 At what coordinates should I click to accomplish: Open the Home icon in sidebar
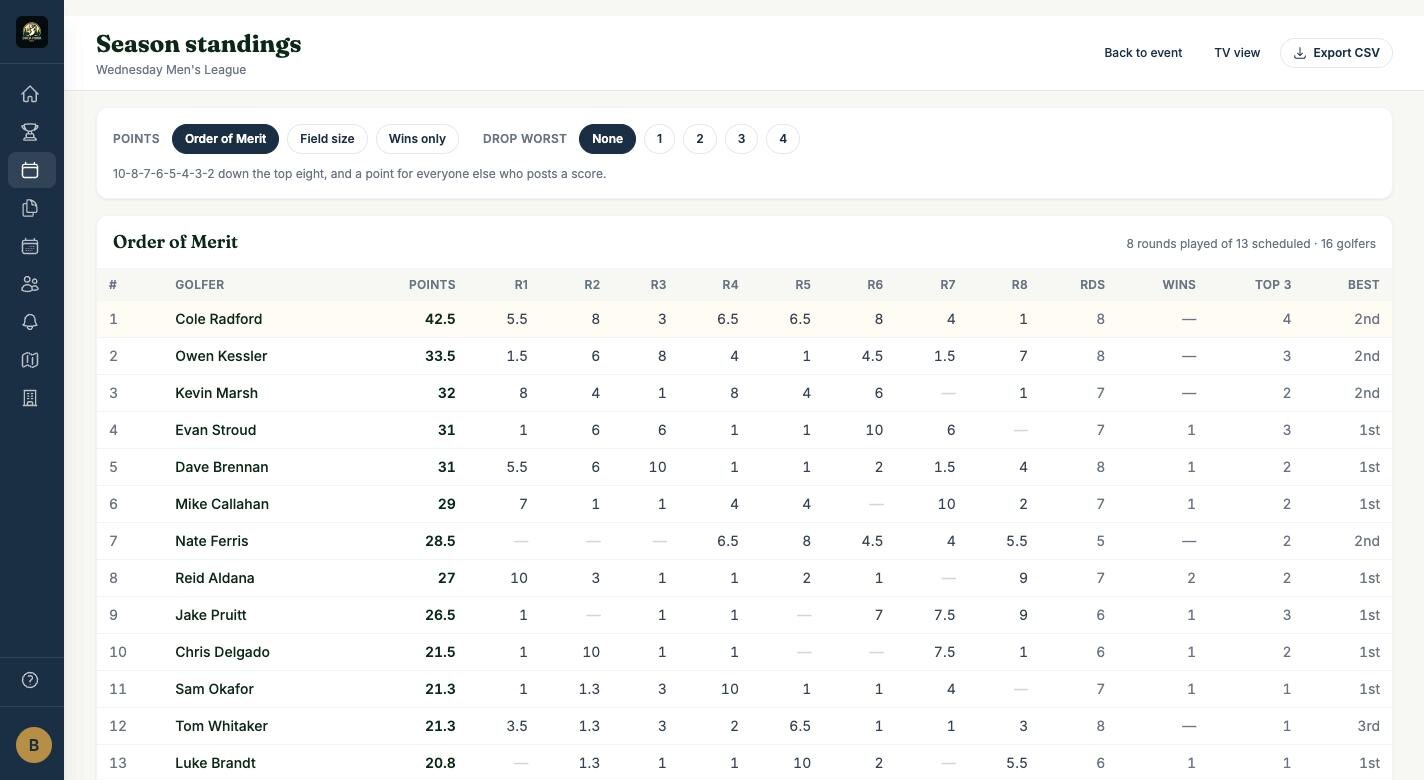tap(30, 94)
